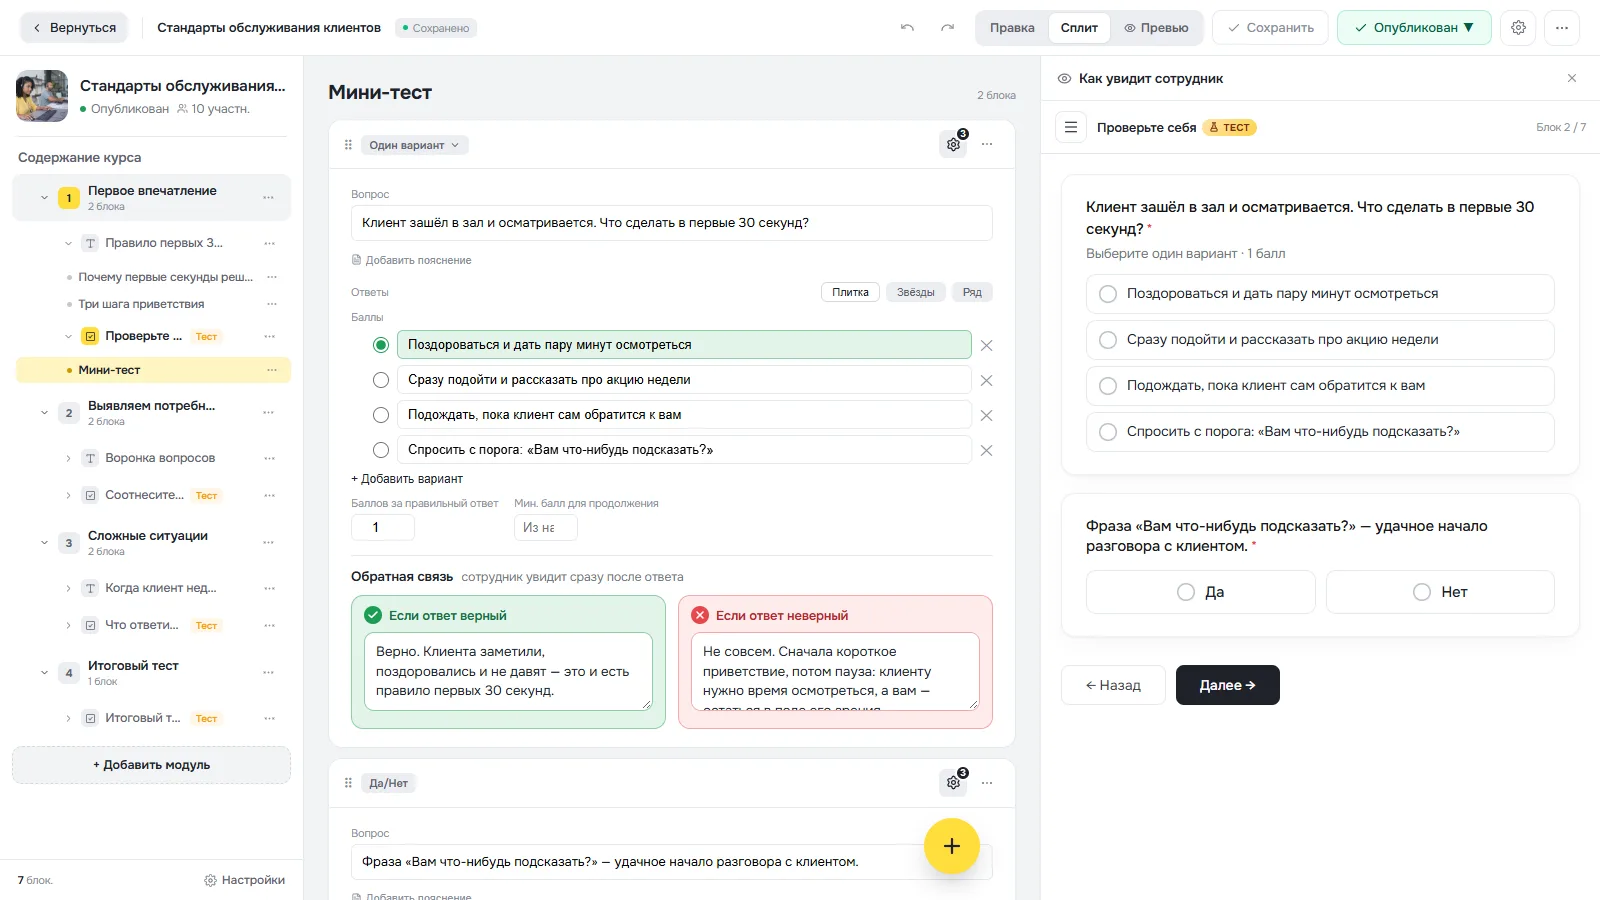This screenshot has width=1600, height=900.
Task: Switch to Превью view mode
Action: (1156, 28)
